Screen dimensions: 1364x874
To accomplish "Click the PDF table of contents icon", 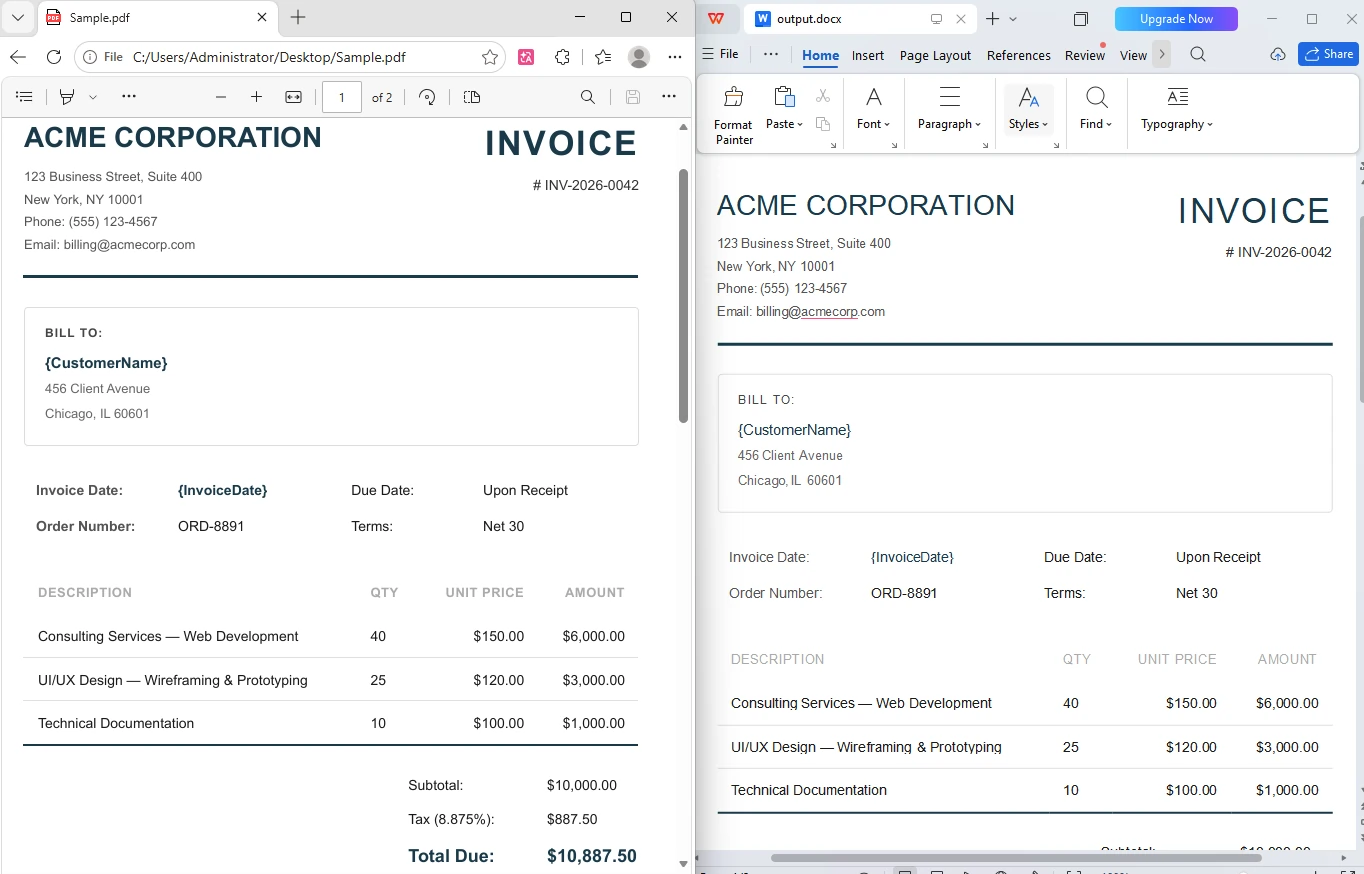I will coord(25,97).
